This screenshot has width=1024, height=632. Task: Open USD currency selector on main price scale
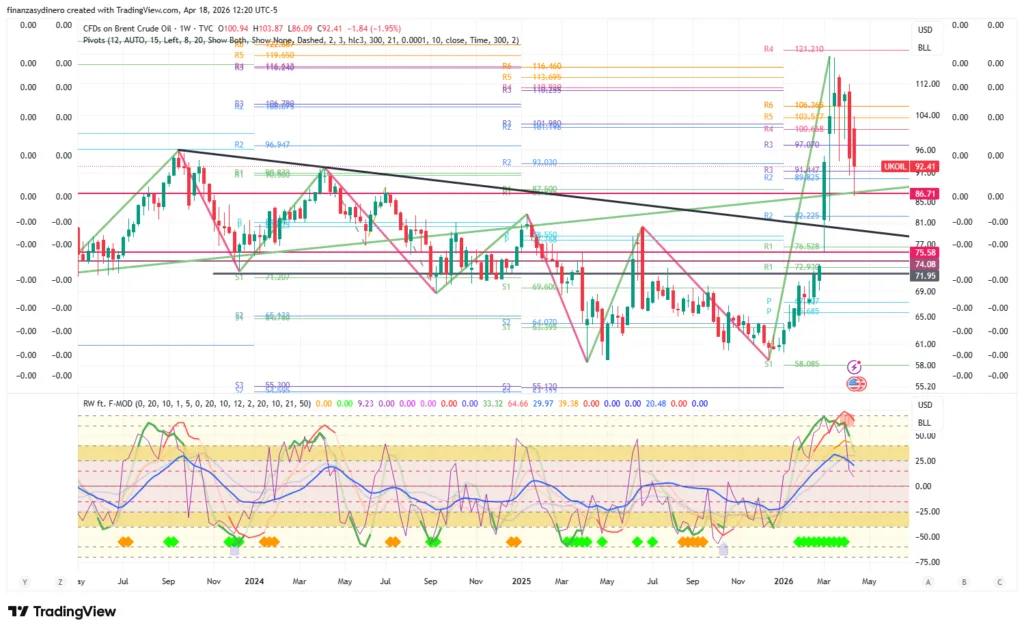924,29
